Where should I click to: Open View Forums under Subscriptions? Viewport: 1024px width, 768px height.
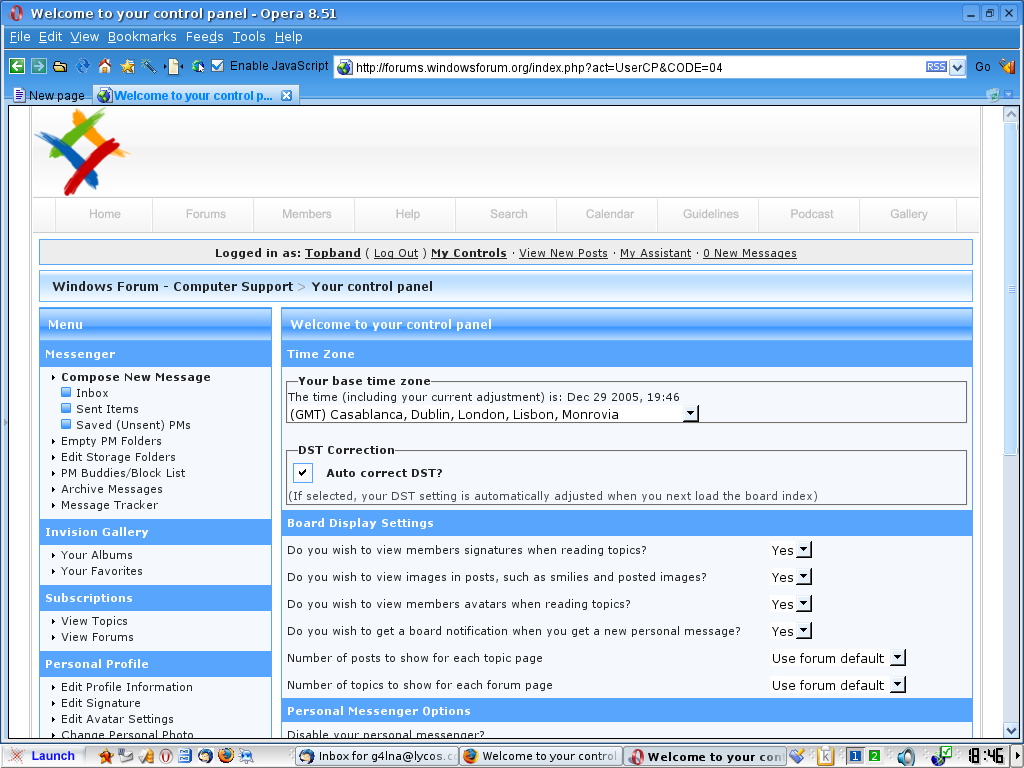point(97,637)
